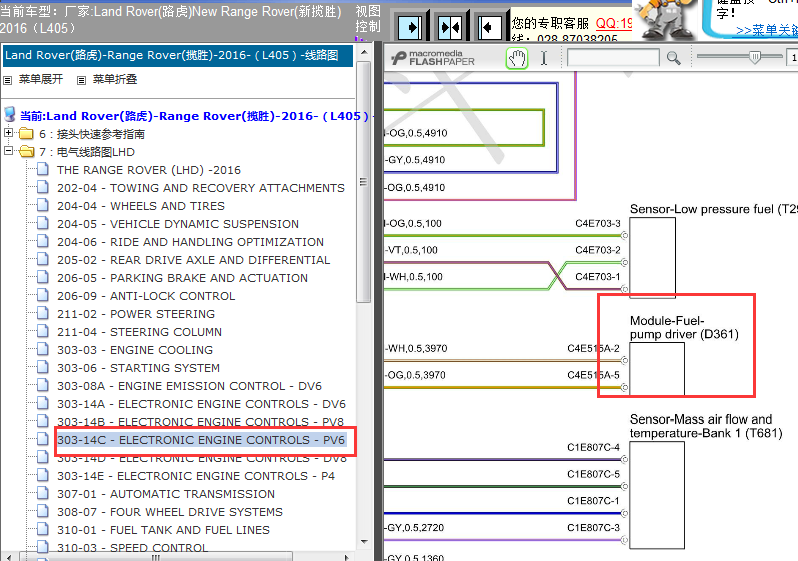Open 307-01 Automatic Transmission
The image size is (798, 561).
(x=165, y=494)
